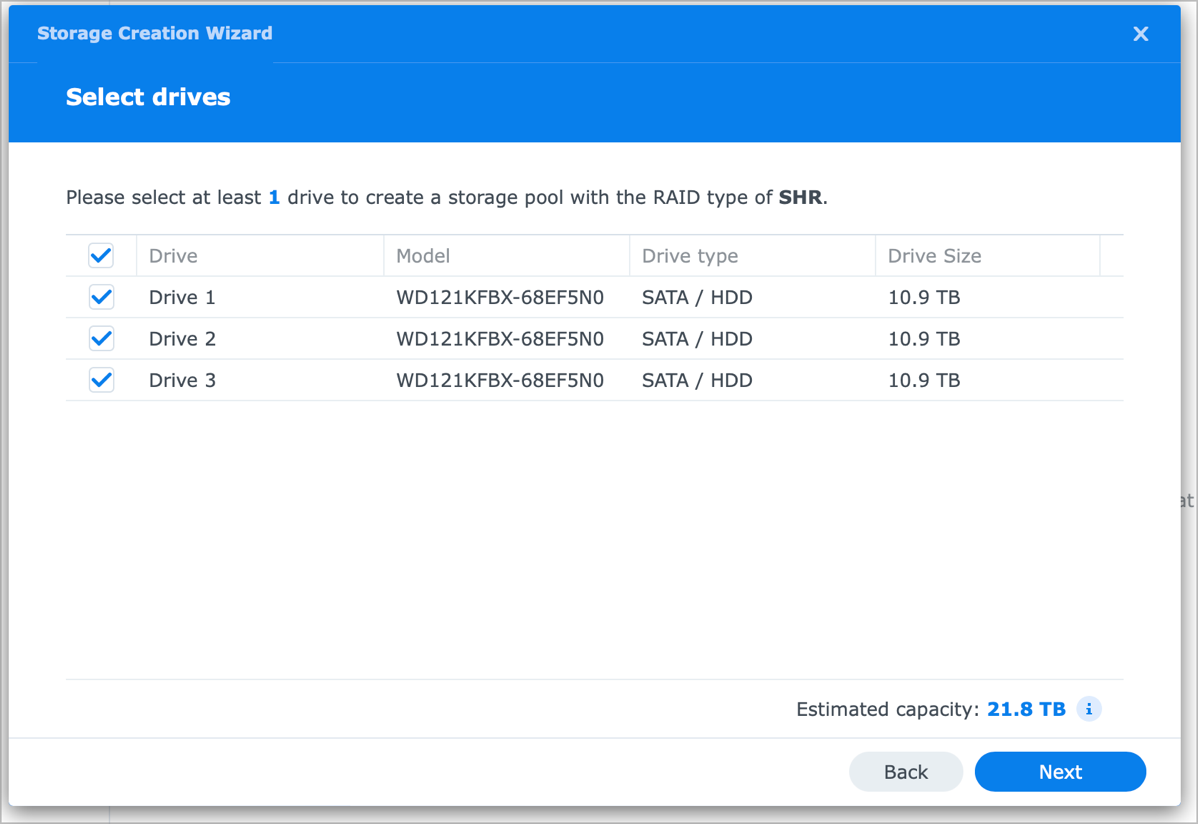The height and width of the screenshot is (824, 1198).
Task: Sort by the Drive column header
Action: pyautogui.click(x=173, y=256)
